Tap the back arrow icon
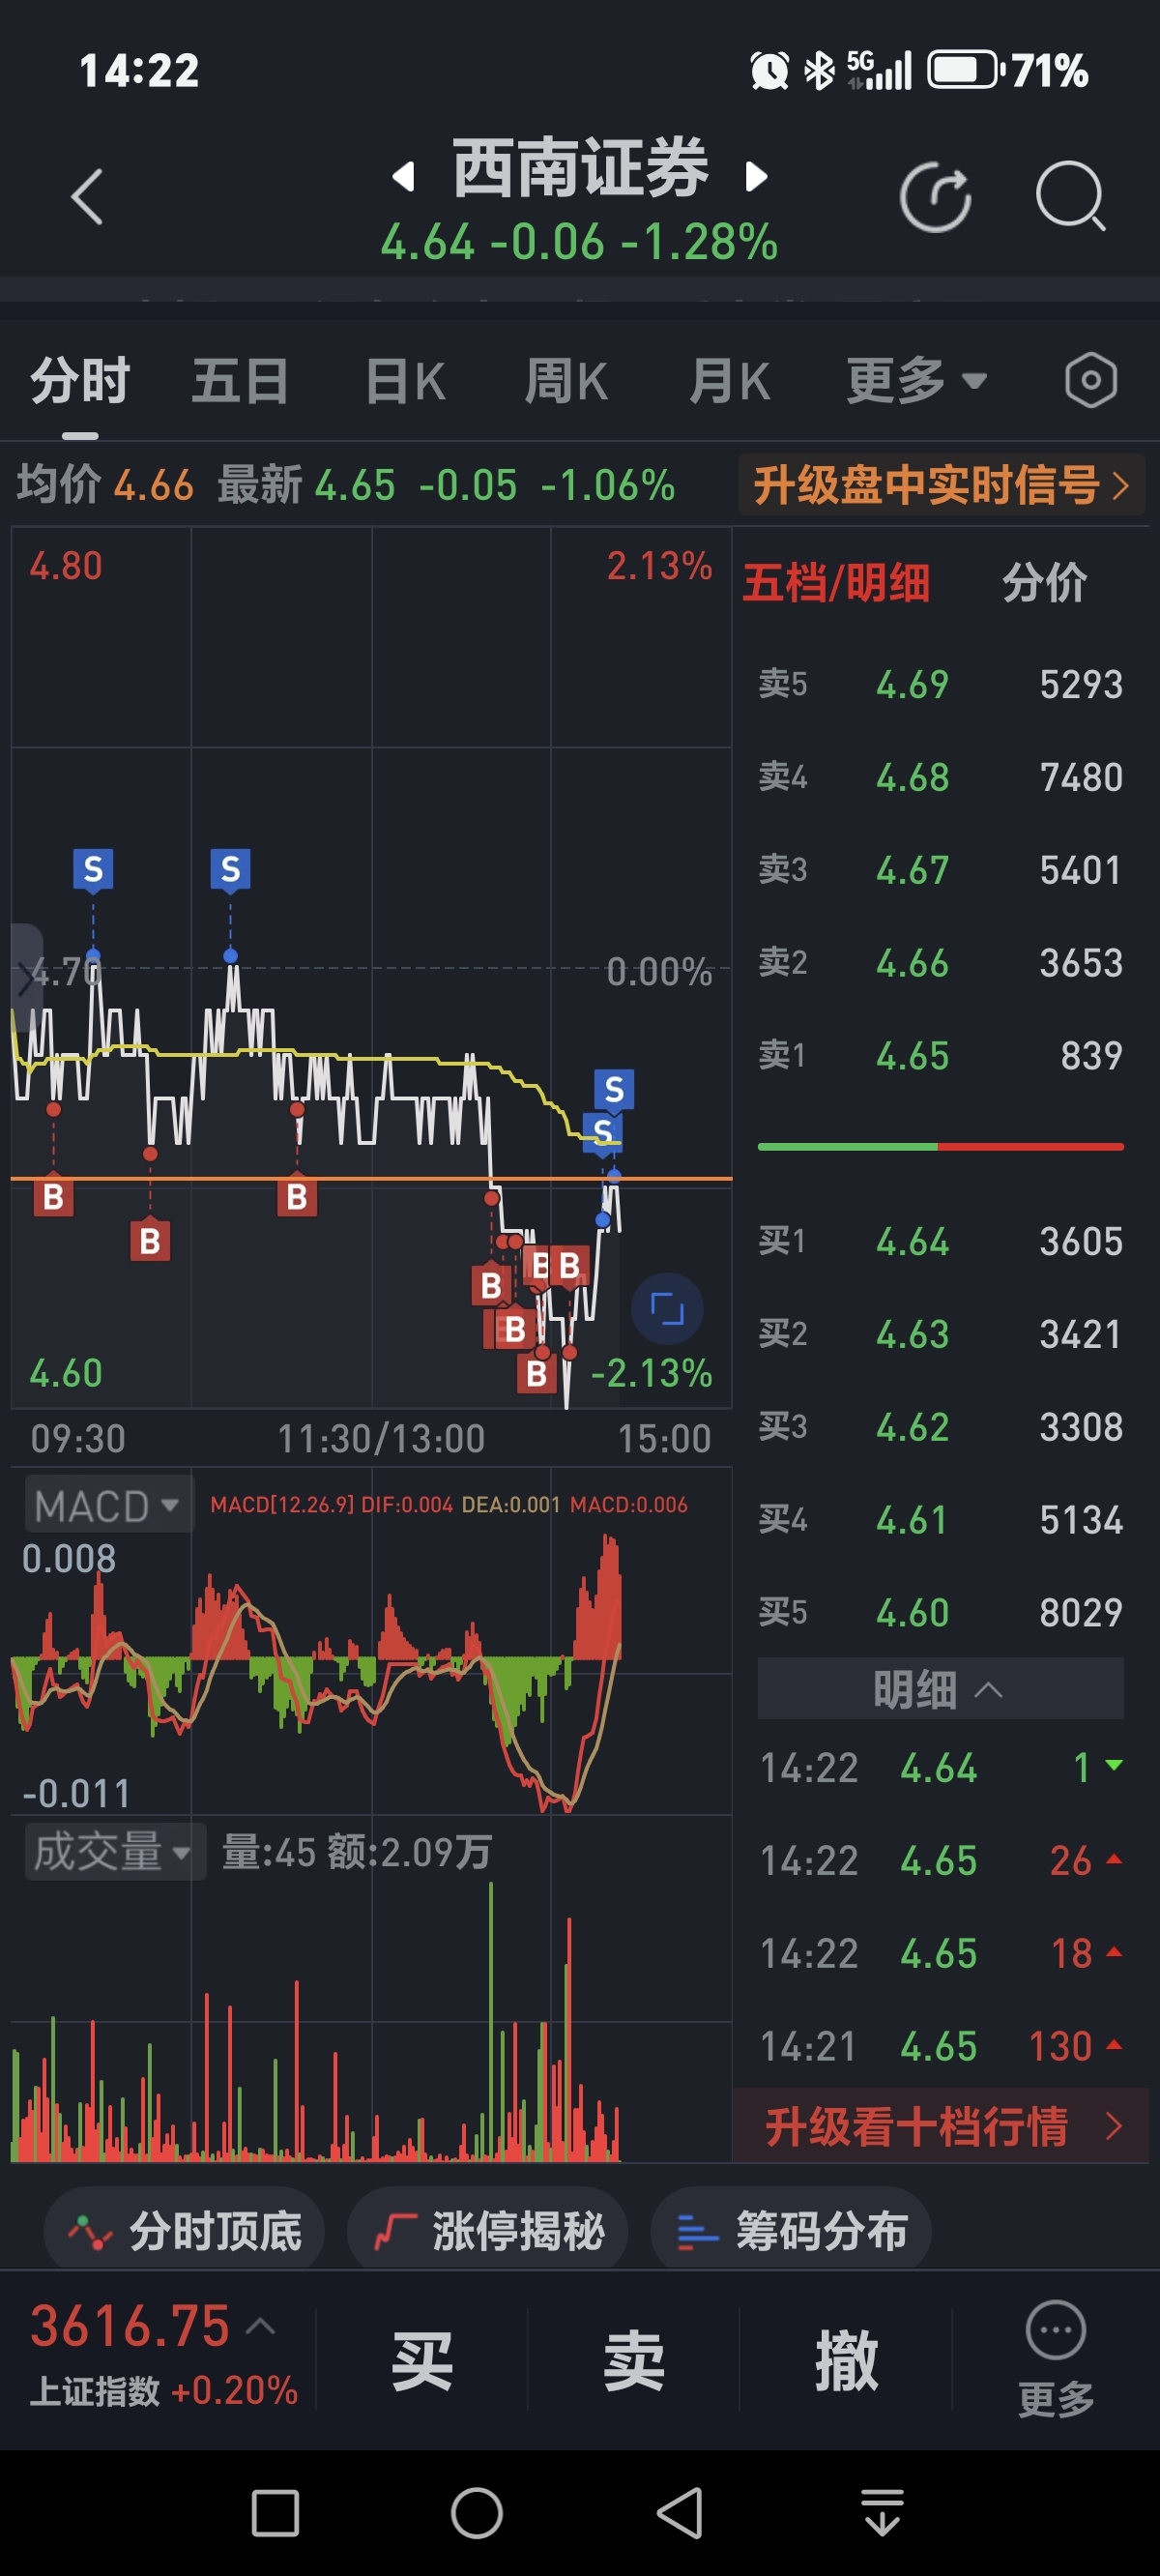1160x2576 pixels. 87,196
